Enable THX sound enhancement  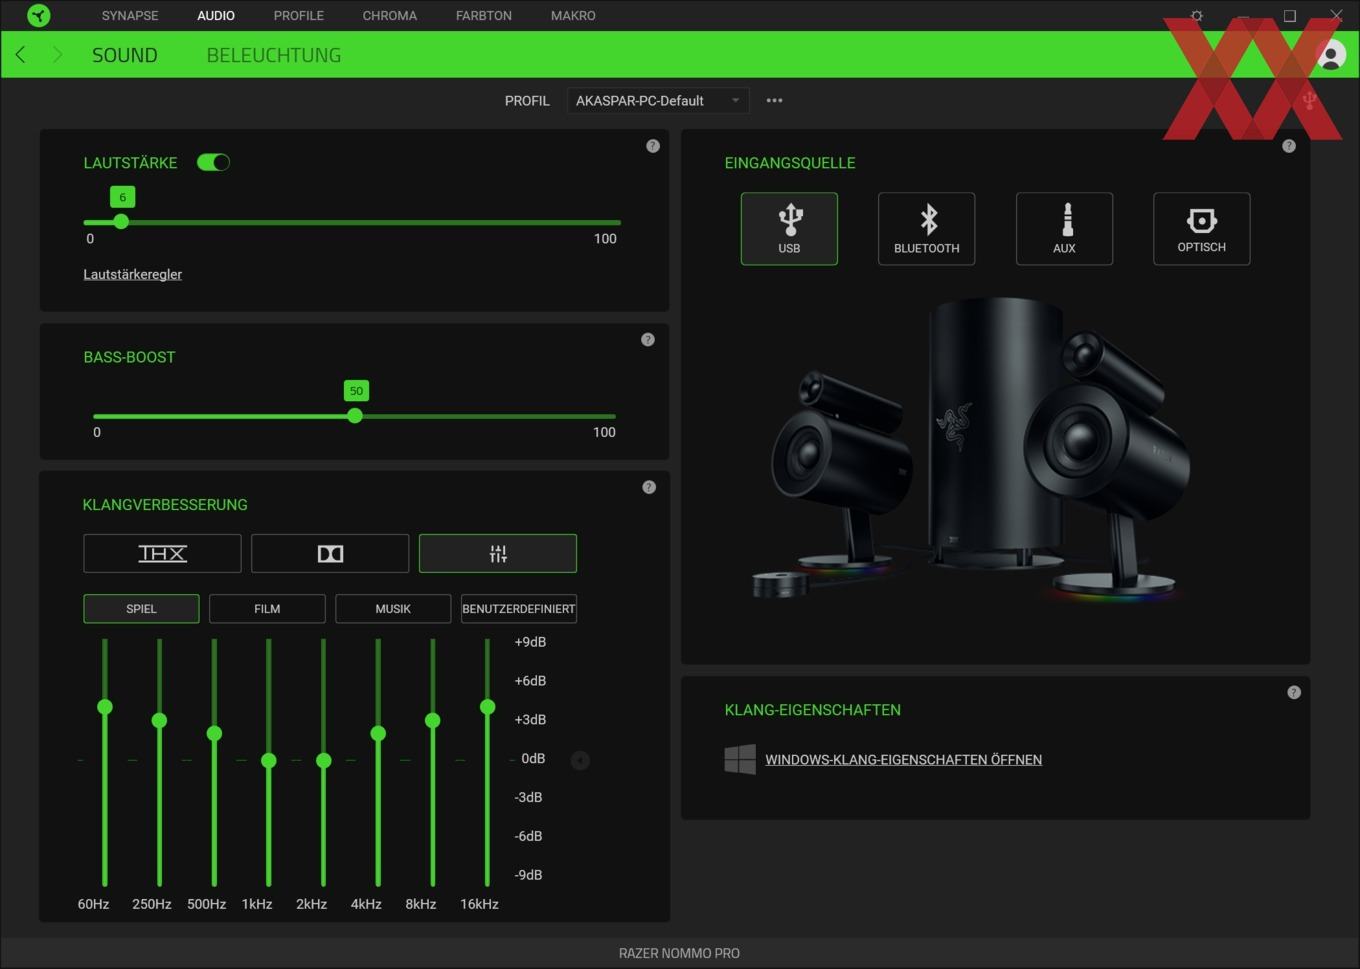tap(162, 553)
